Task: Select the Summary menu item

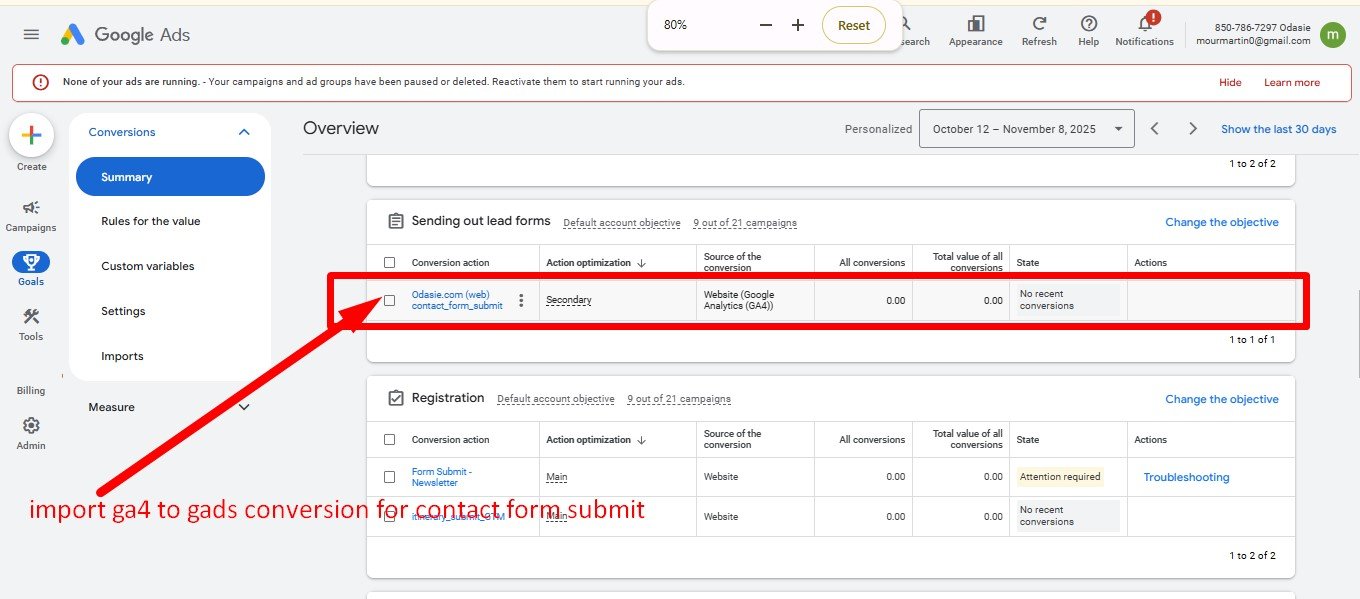Action: click(170, 177)
